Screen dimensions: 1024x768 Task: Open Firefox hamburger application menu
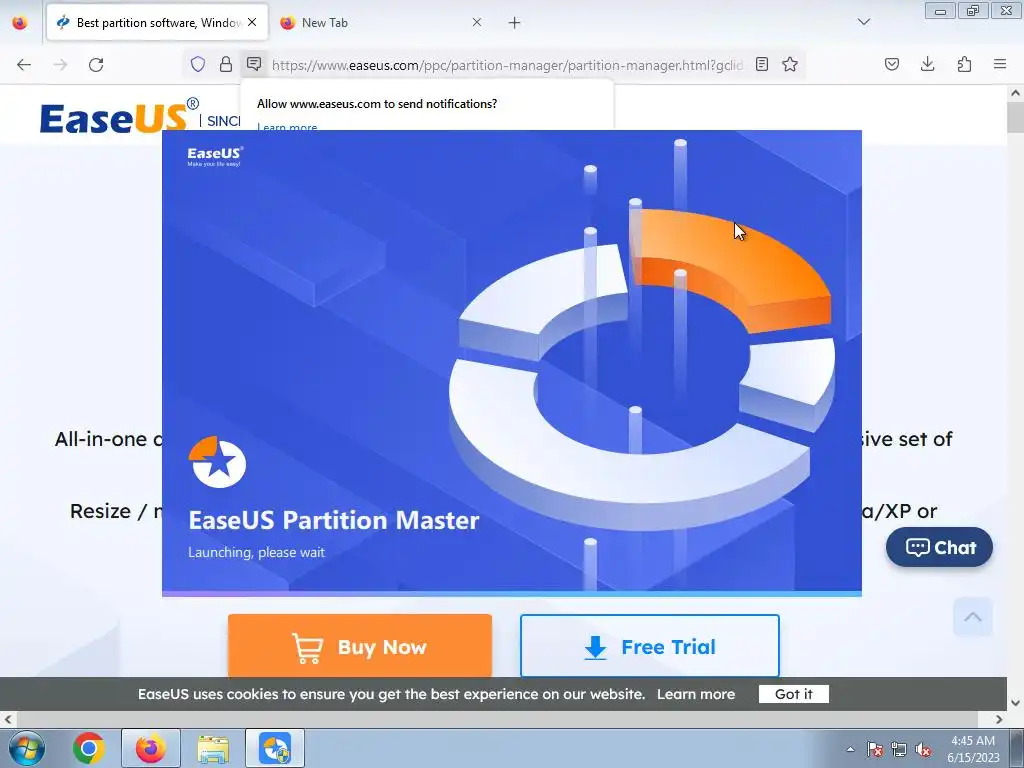(x=1000, y=64)
